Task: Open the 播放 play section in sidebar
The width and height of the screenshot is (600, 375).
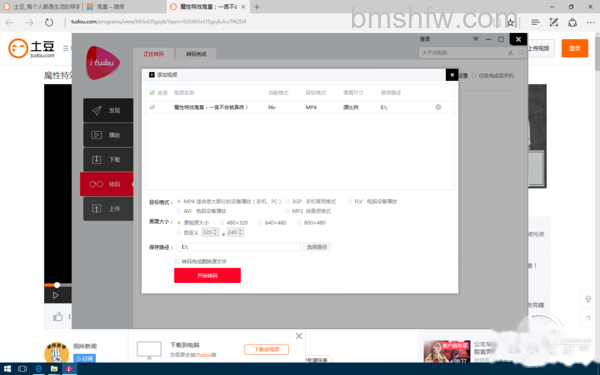Action: (108, 135)
